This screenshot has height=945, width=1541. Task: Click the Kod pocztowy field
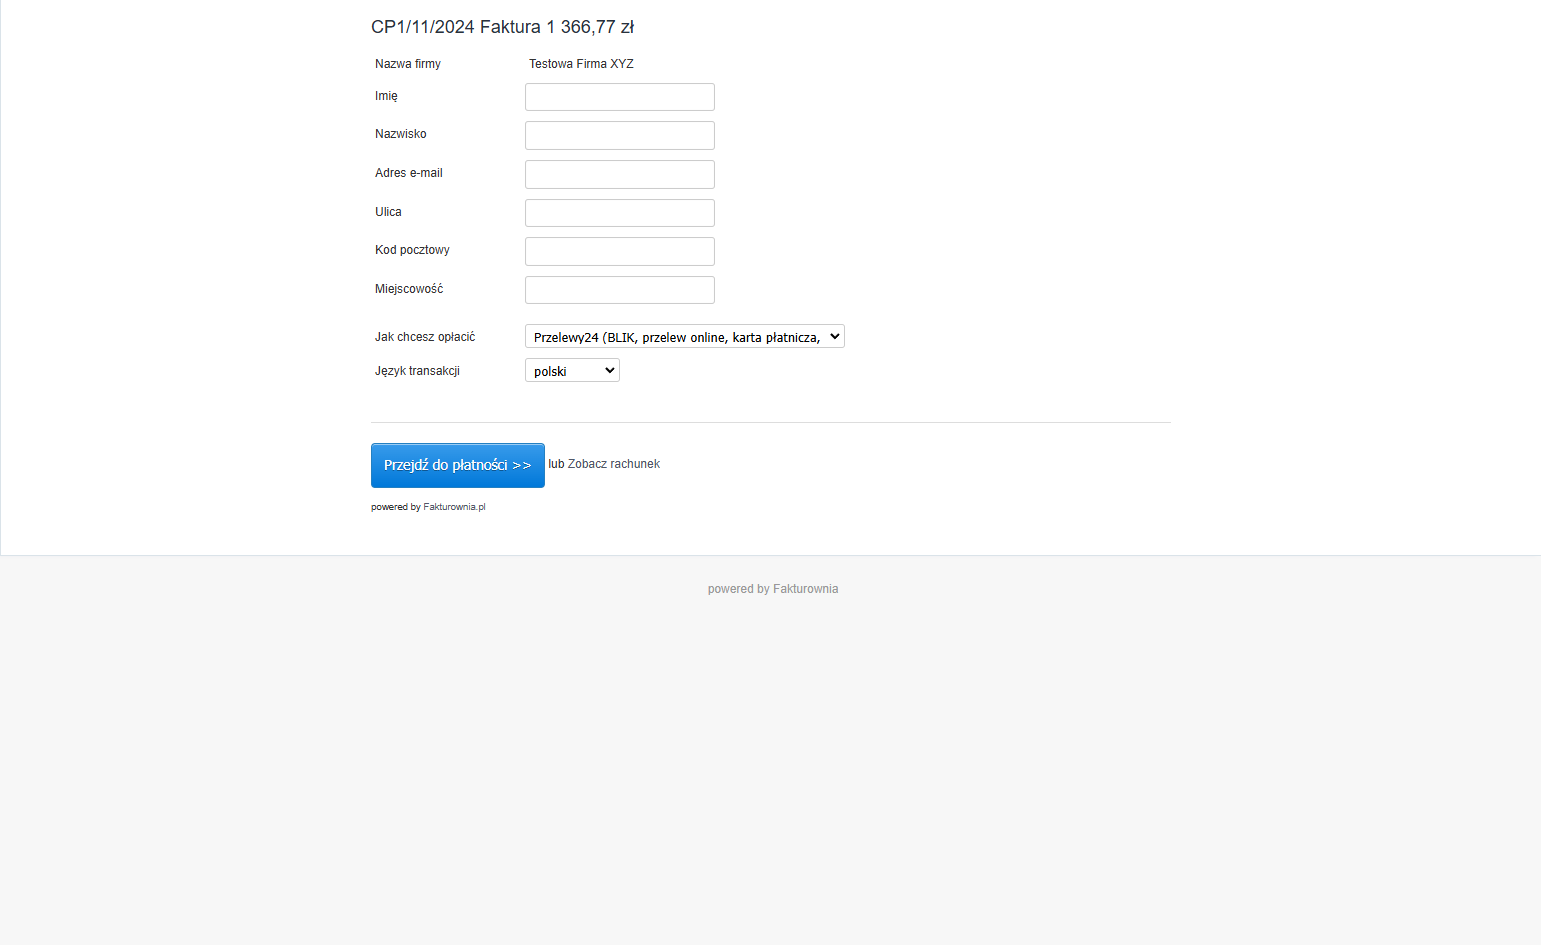(x=619, y=251)
